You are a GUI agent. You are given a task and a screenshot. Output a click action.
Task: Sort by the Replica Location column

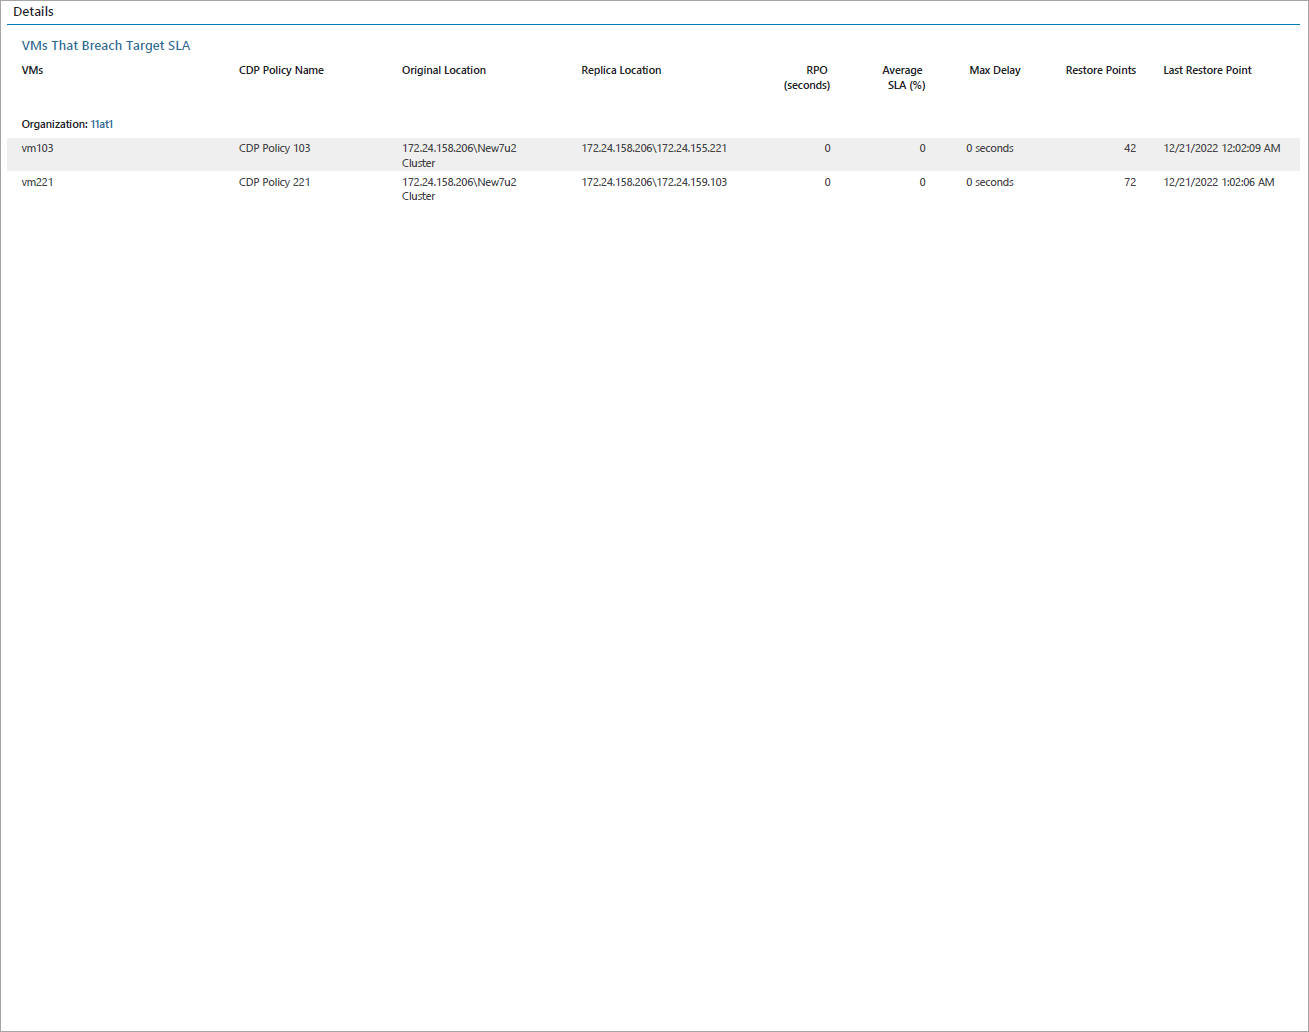(x=620, y=70)
